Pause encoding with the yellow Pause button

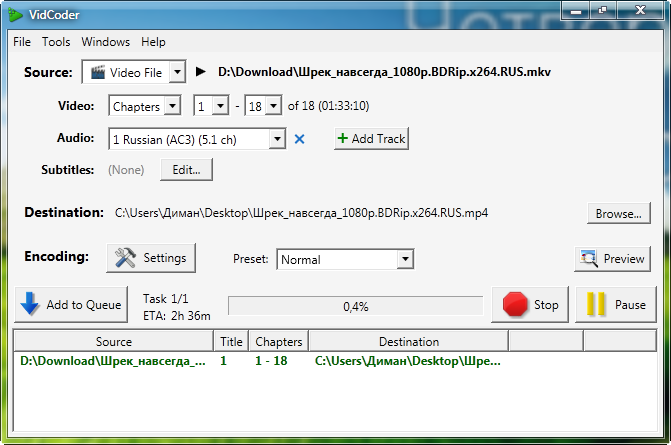(x=615, y=305)
